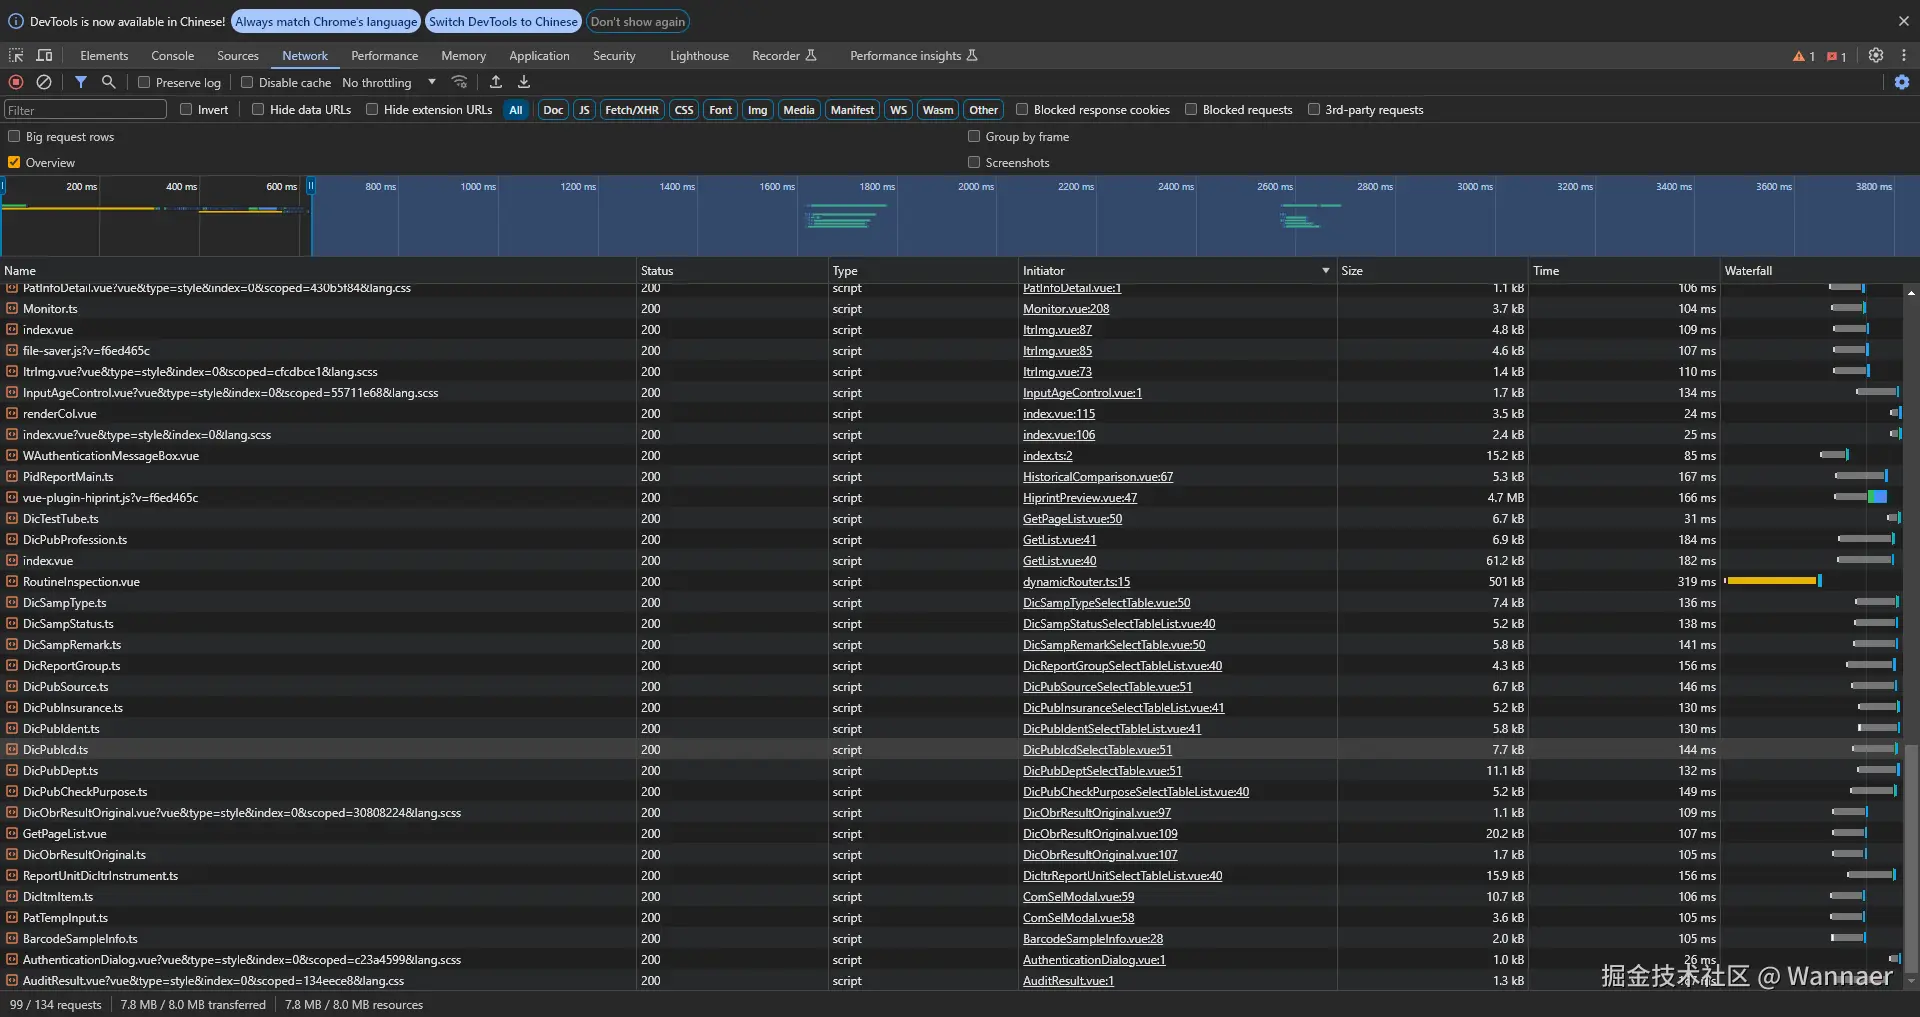Check the Invert filter checkbox

(186, 109)
